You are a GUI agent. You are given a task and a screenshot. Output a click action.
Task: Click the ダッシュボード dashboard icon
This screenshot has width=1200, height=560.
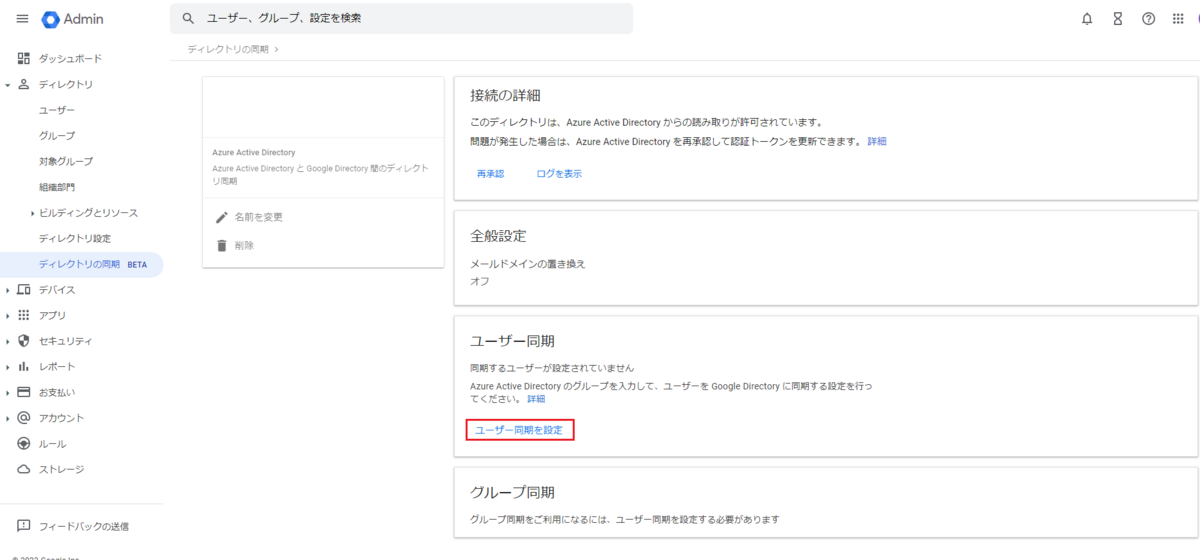[24, 59]
